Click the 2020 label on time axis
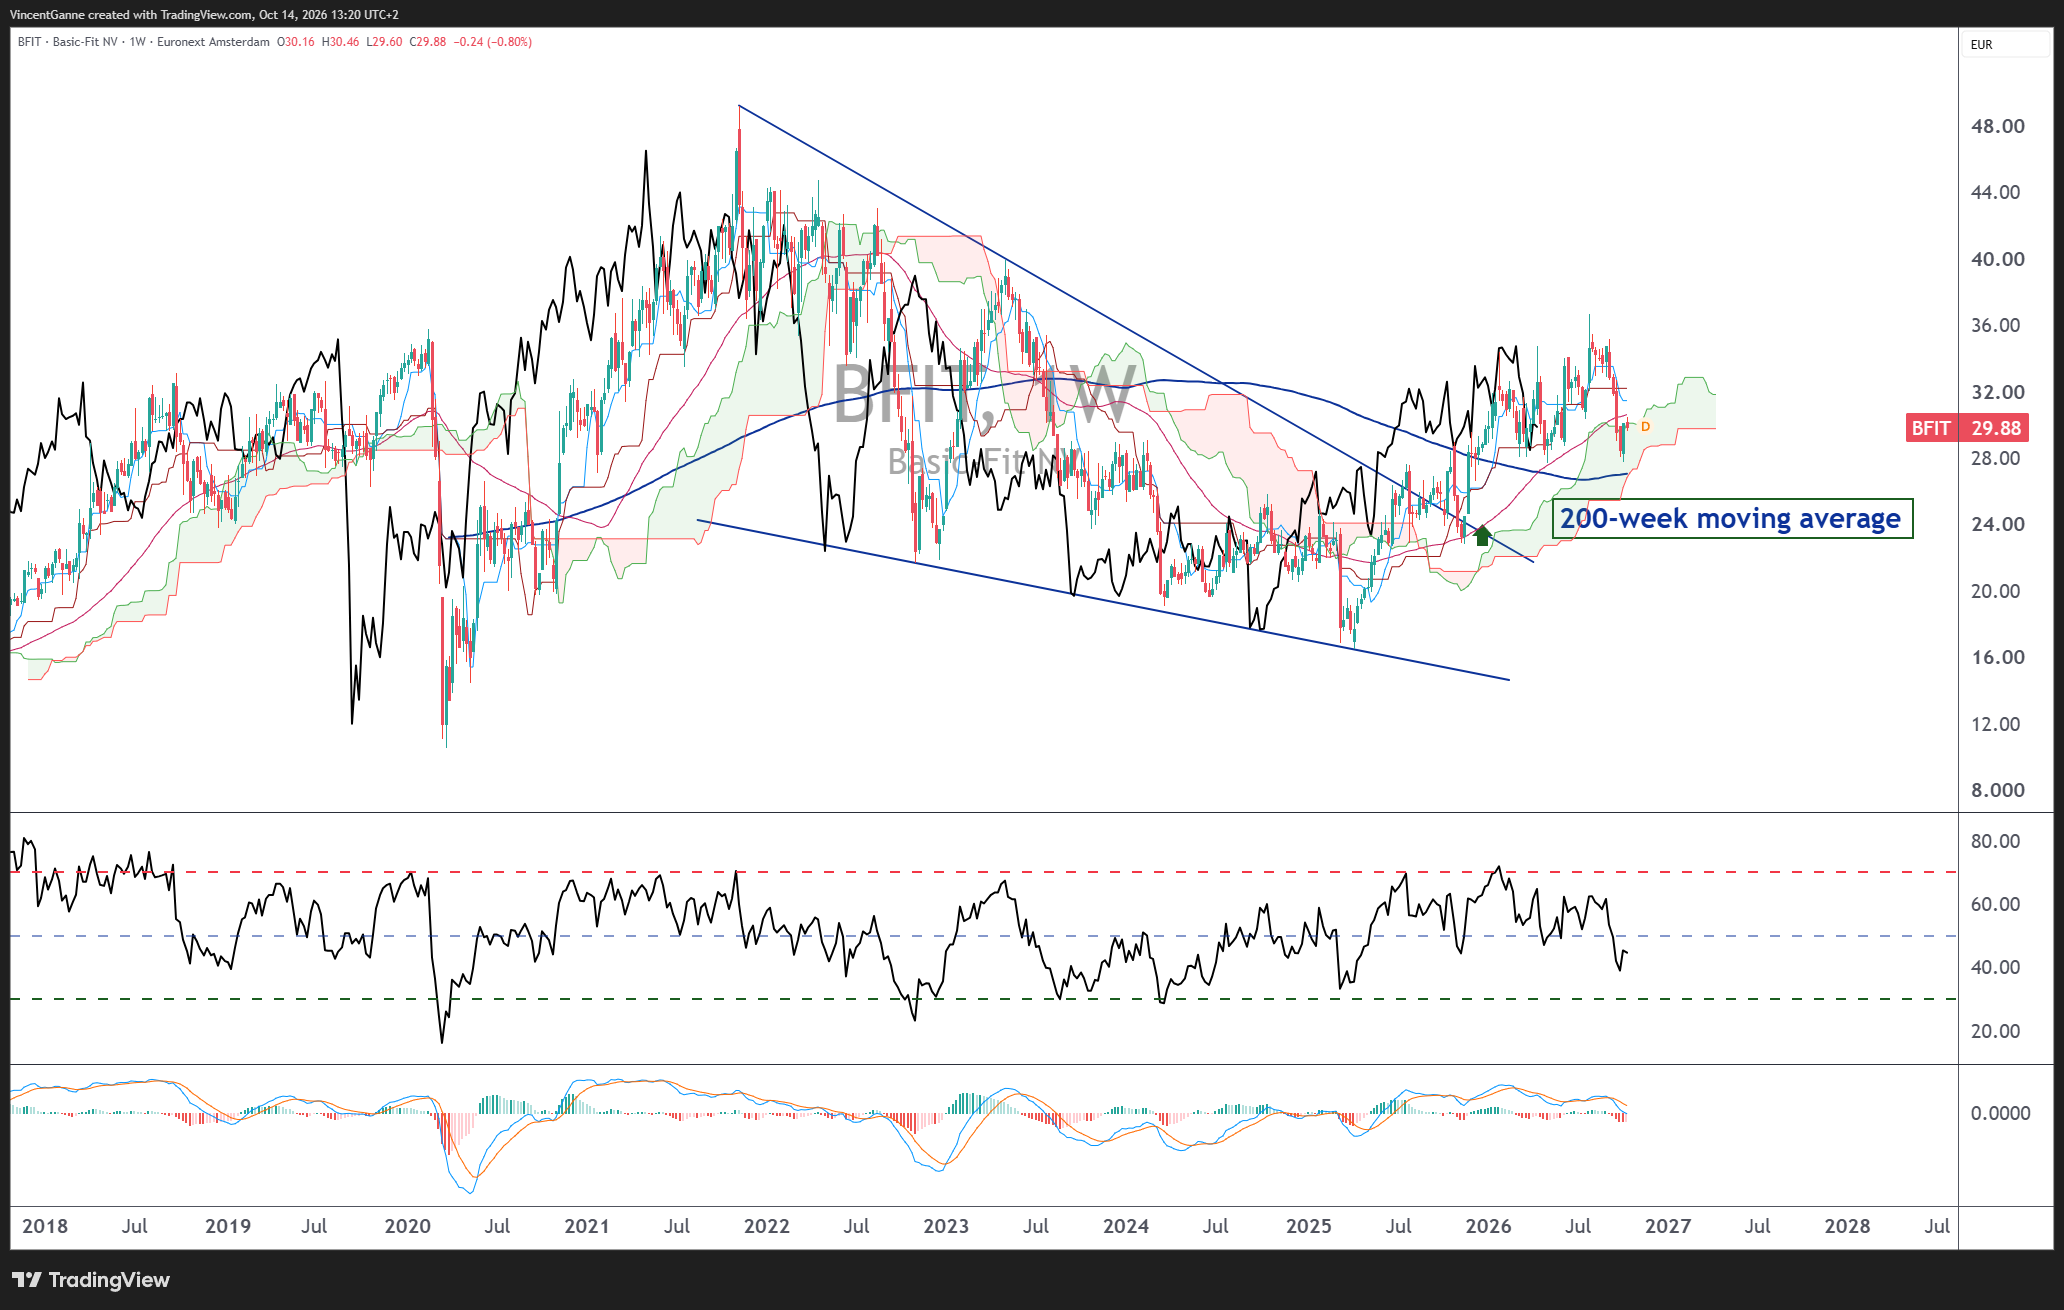 pos(407,1226)
